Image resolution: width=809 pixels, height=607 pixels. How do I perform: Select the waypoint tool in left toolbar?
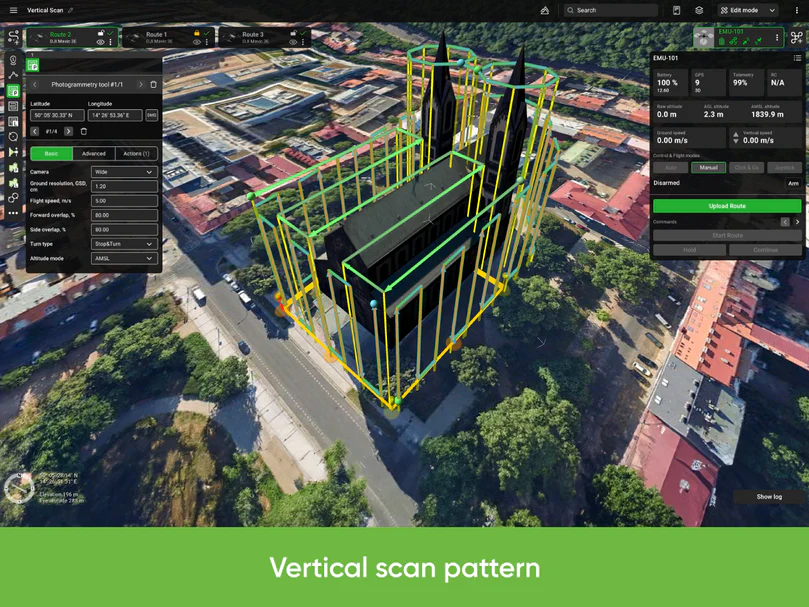13,60
